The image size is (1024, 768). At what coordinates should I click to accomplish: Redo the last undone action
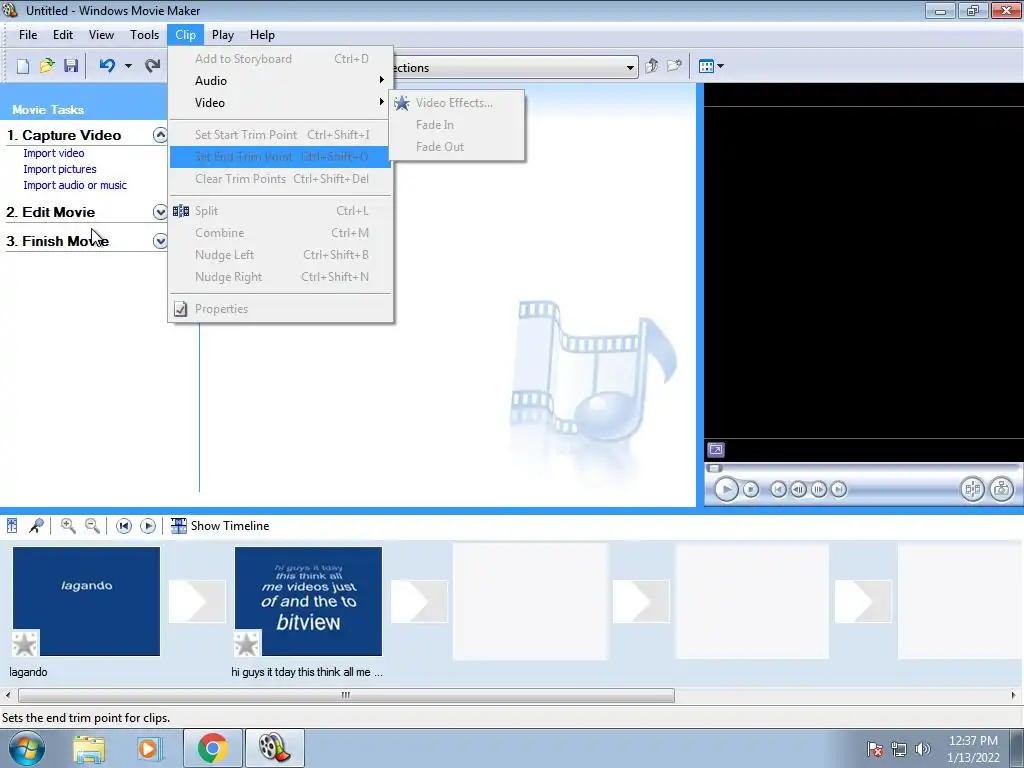[152, 66]
